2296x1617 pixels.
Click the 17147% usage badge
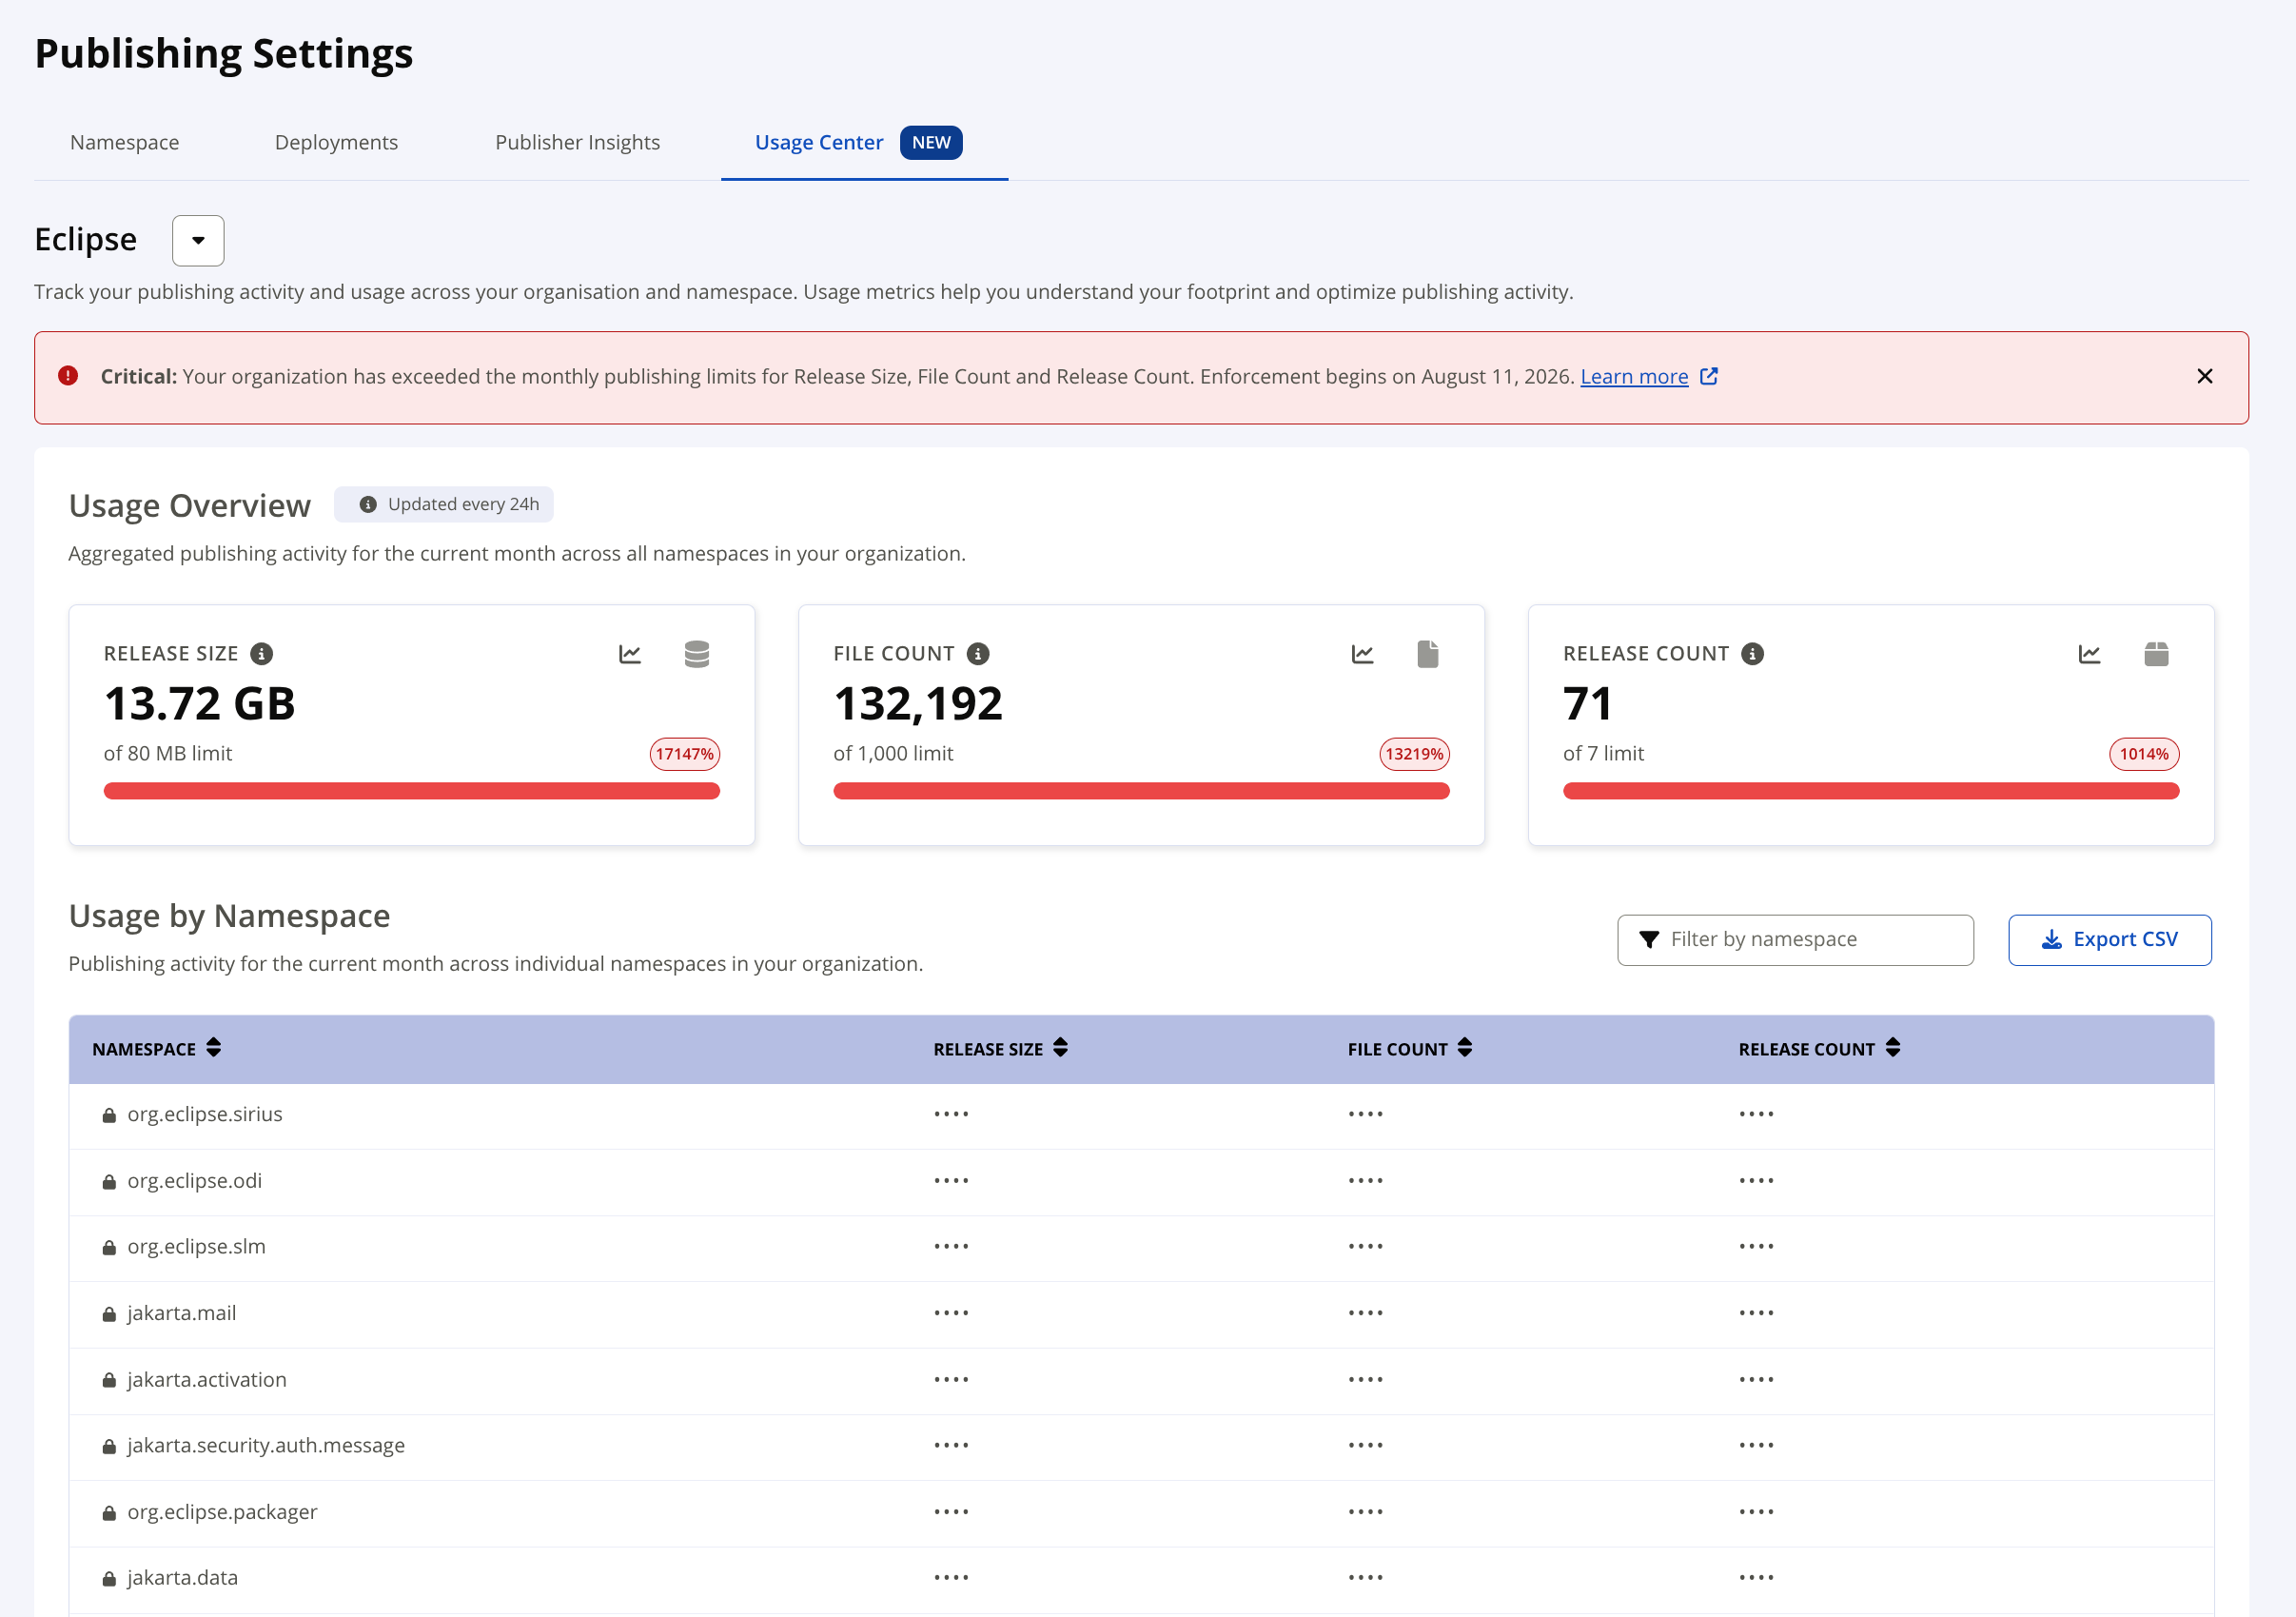point(685,754)
